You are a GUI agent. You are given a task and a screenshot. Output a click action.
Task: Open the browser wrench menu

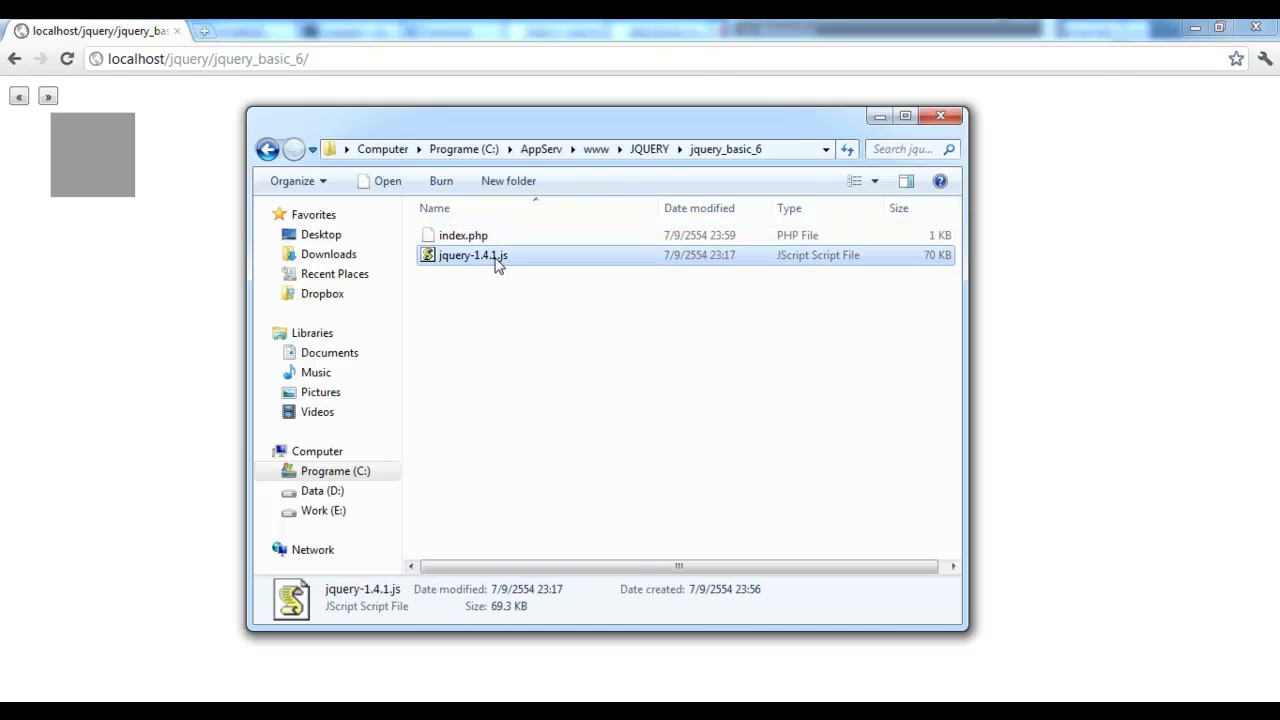[1265, 59]
